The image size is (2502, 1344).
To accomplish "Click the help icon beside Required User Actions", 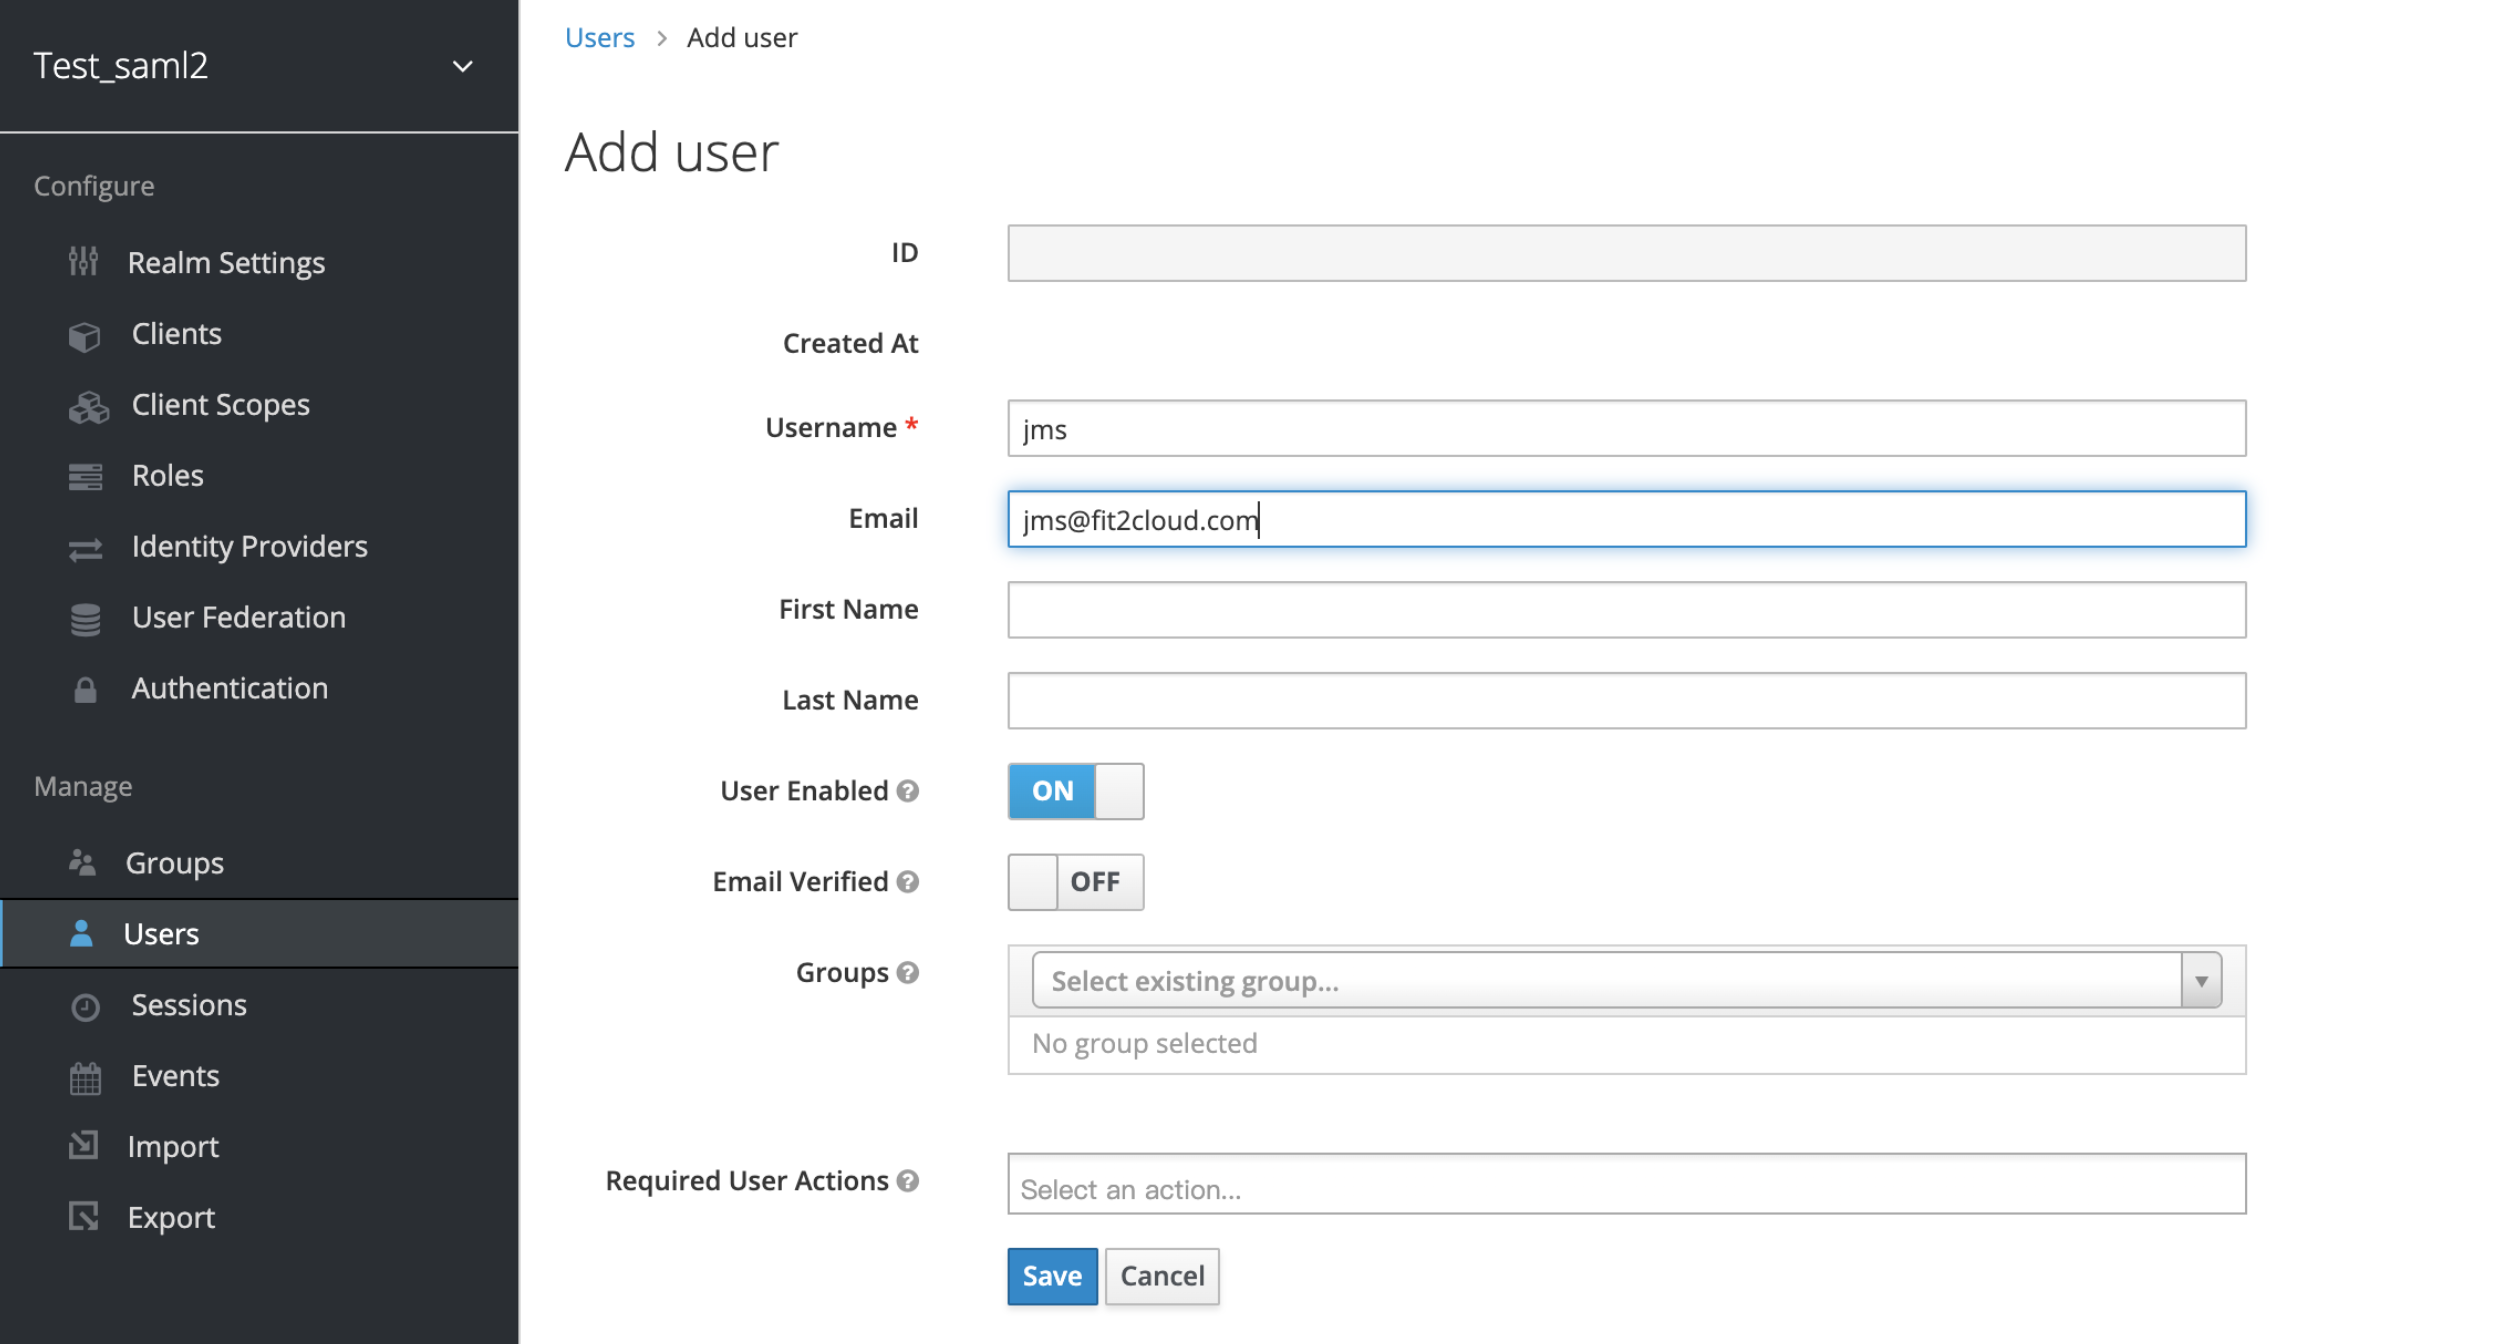I will (x=908, y=1181).
